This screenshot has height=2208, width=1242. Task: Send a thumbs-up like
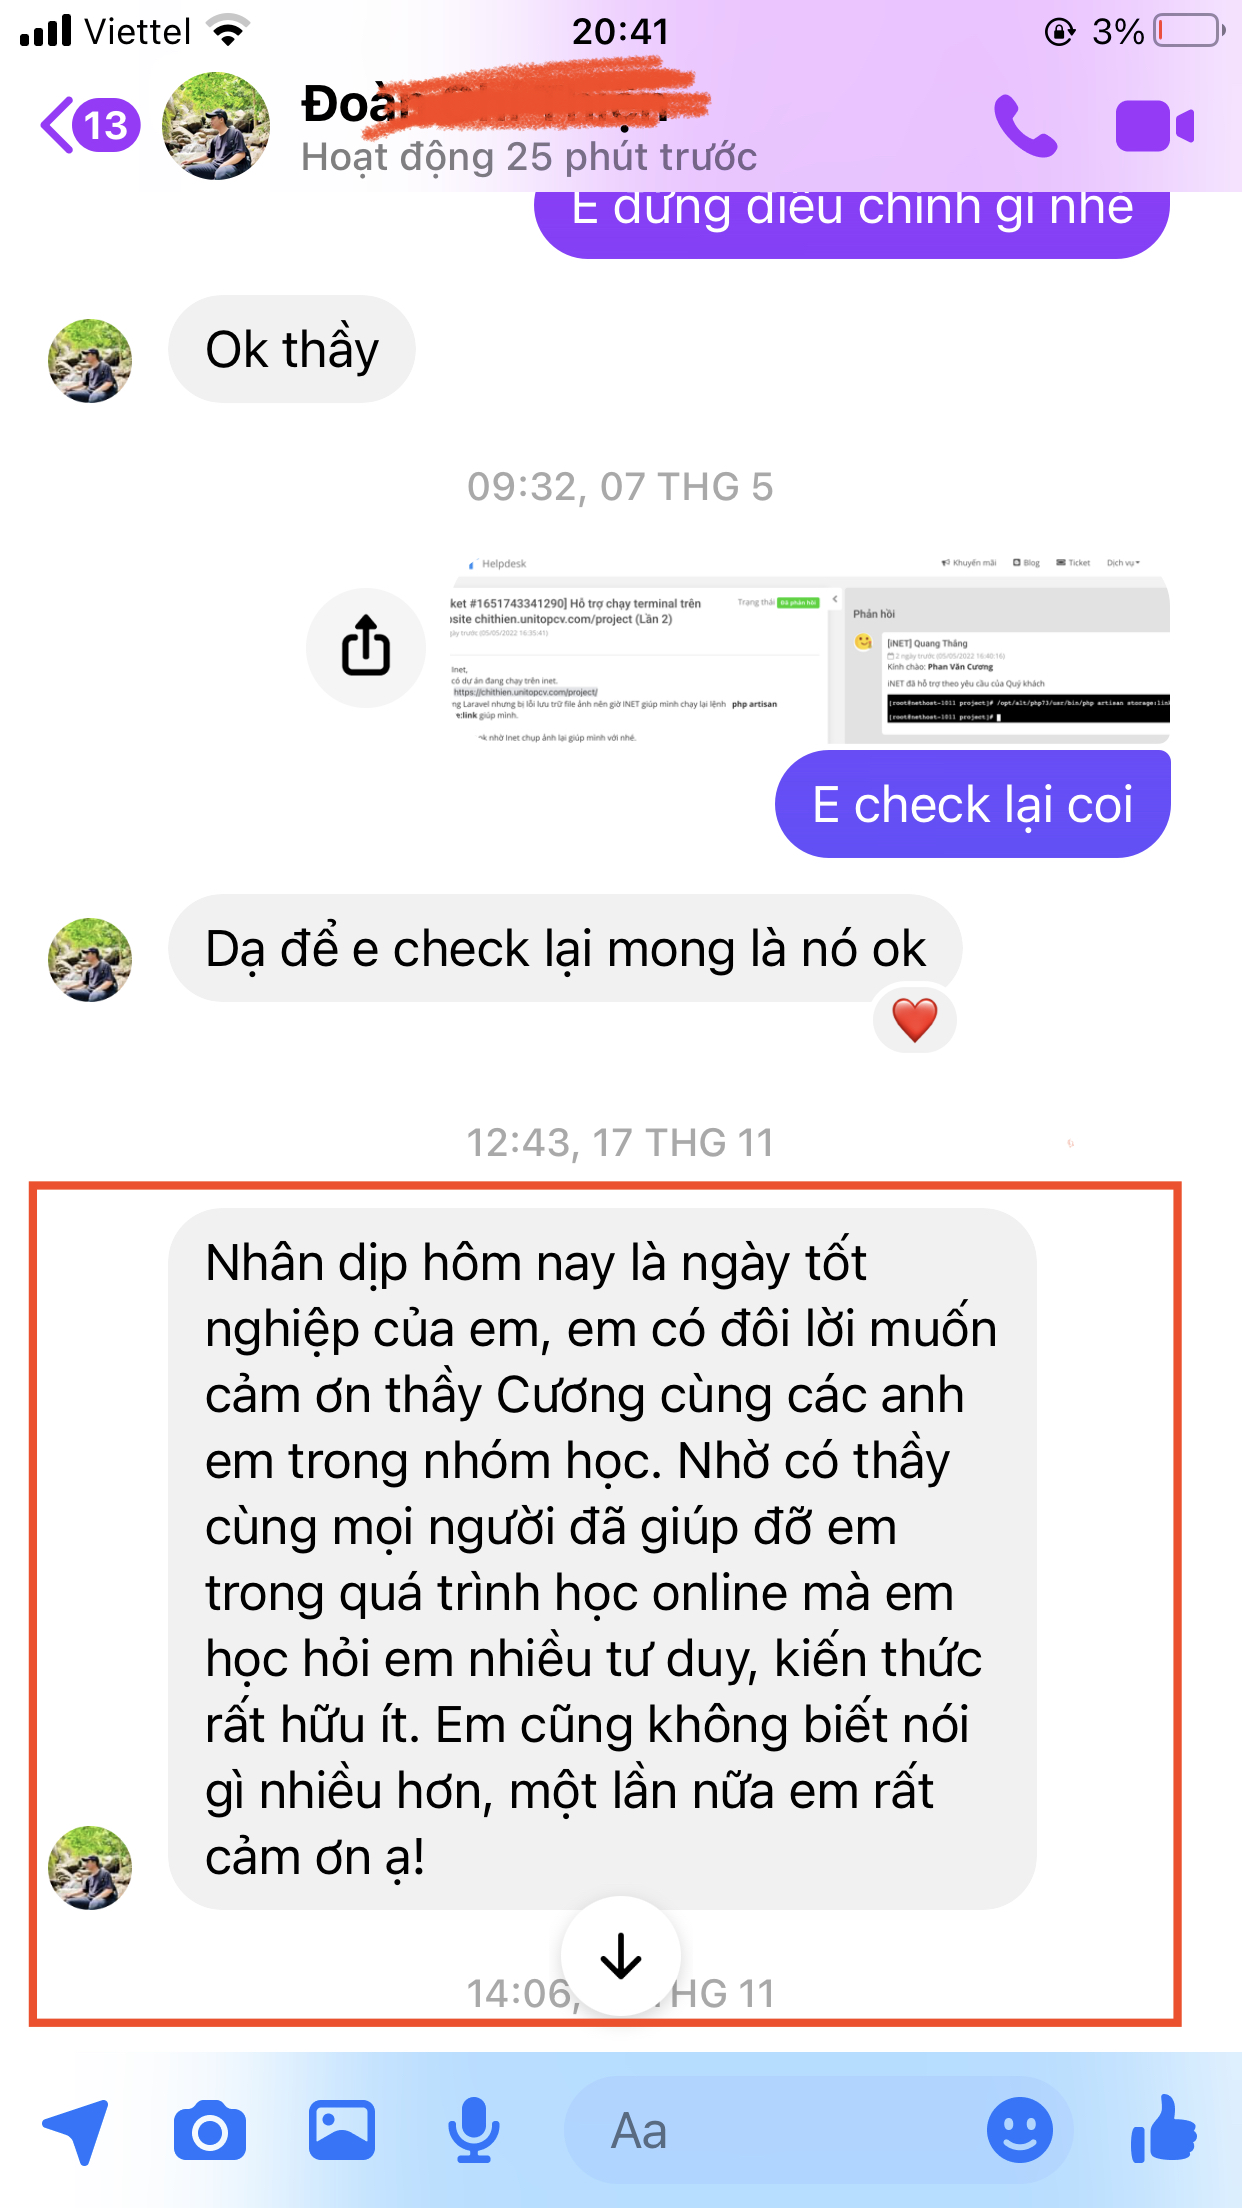pos(1163,2129)
